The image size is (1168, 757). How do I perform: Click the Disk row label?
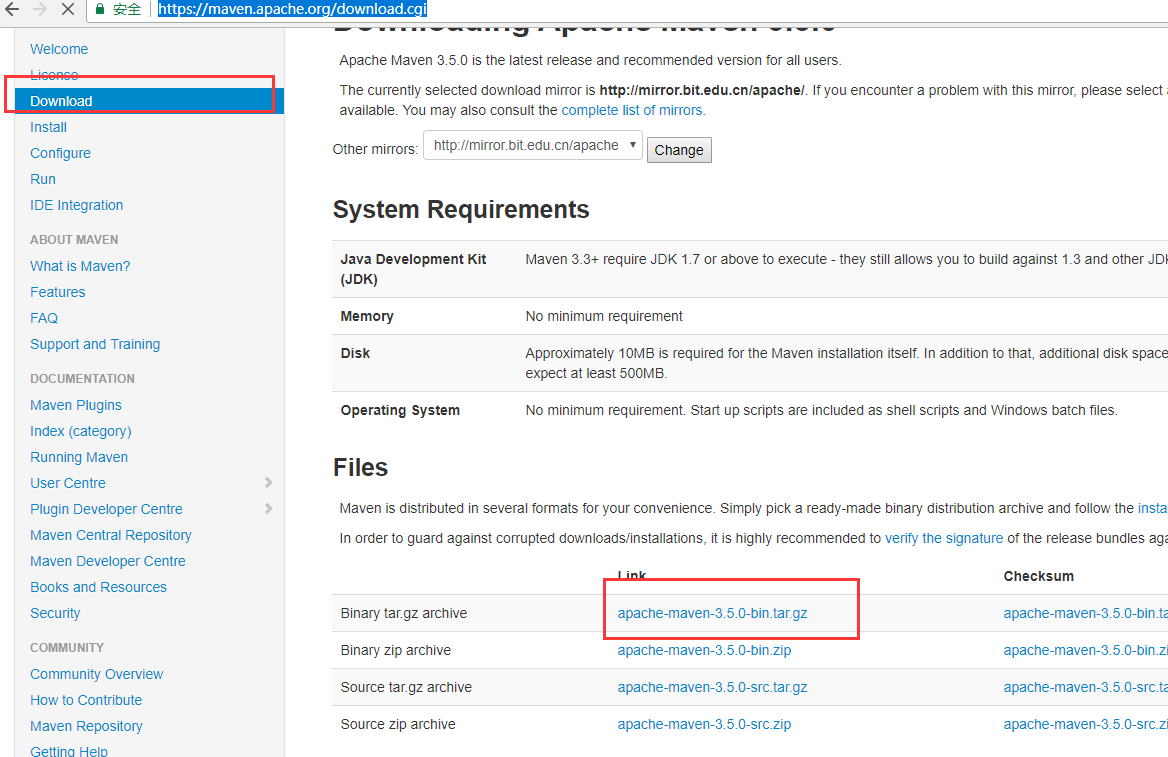tap(355, 353)
